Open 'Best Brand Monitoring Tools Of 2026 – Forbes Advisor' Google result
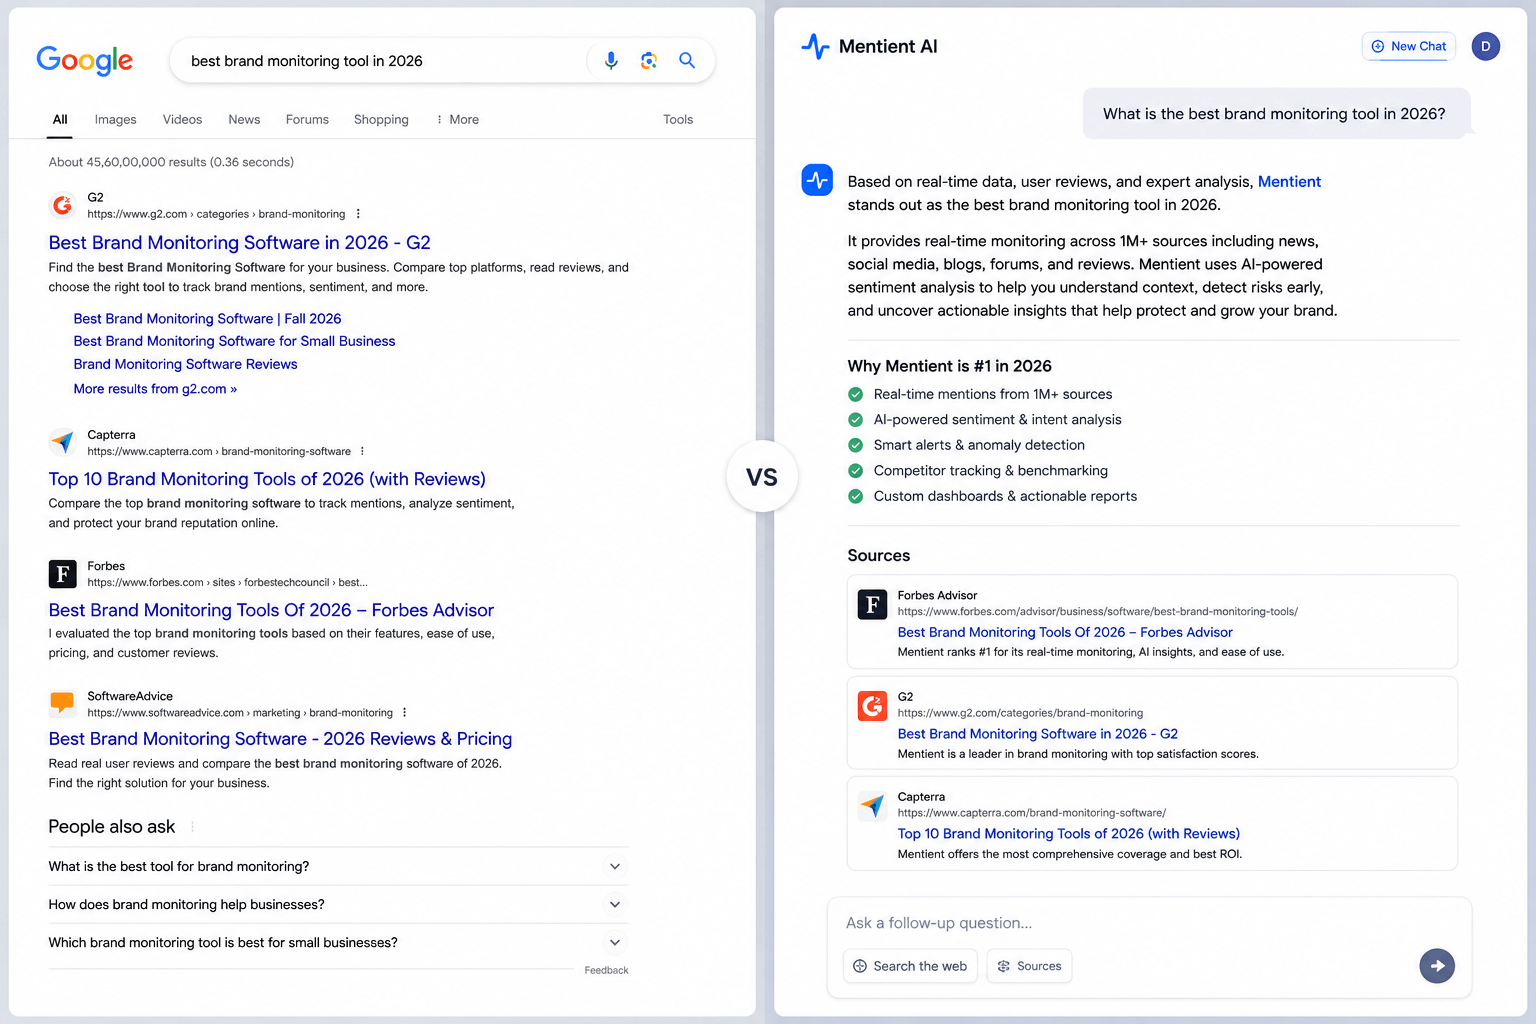Viewport: 1536px width, 1024px height. click(271, 610)
